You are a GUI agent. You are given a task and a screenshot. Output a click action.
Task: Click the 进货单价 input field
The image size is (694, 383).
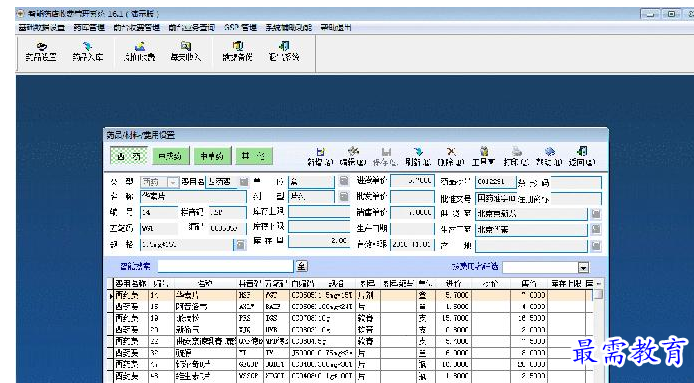413,182
